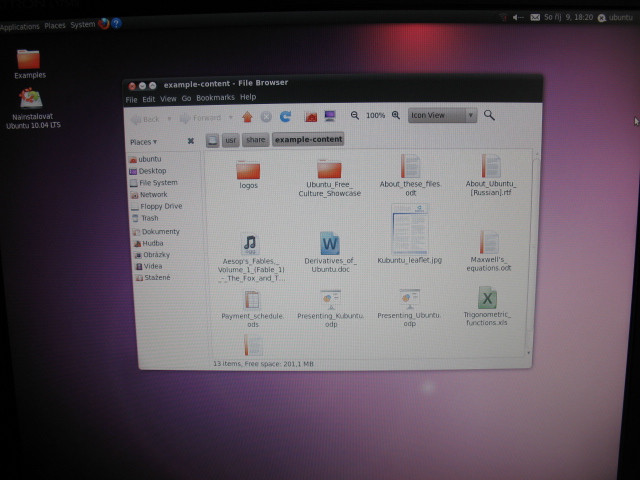Open Trash in the sidebar
The image size is (640, 480).
[x=145, y=218]
